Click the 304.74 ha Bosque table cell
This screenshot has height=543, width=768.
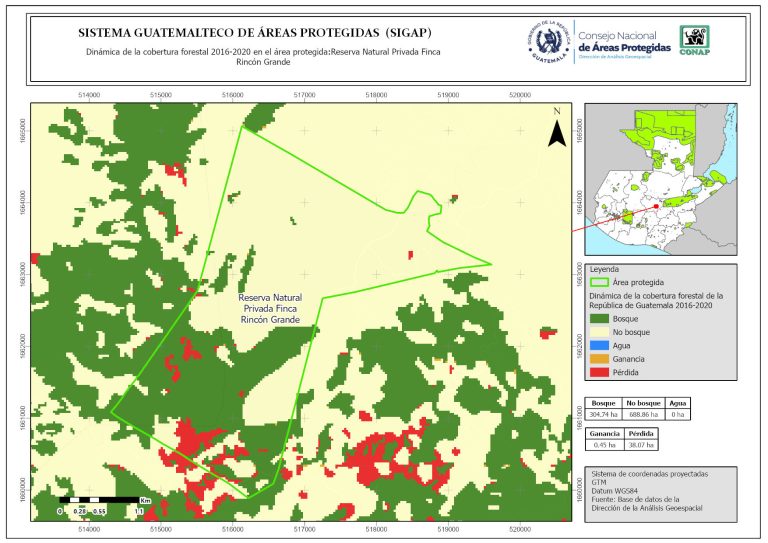[603, 413]
